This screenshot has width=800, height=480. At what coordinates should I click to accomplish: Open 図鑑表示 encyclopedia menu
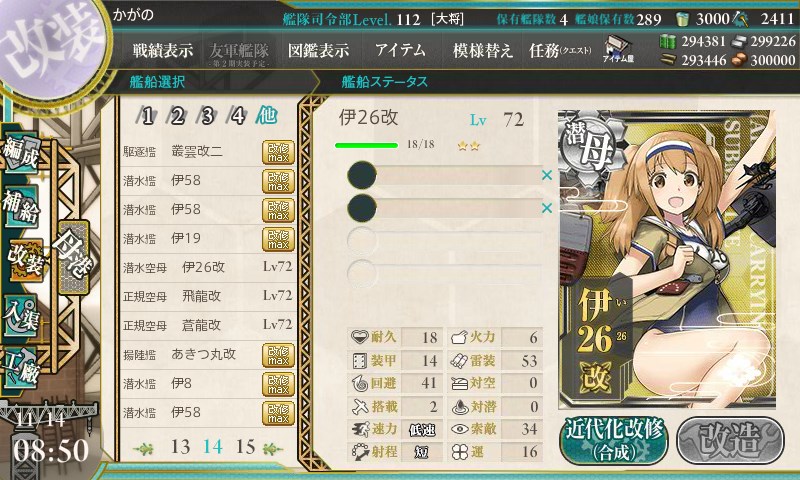318,50
